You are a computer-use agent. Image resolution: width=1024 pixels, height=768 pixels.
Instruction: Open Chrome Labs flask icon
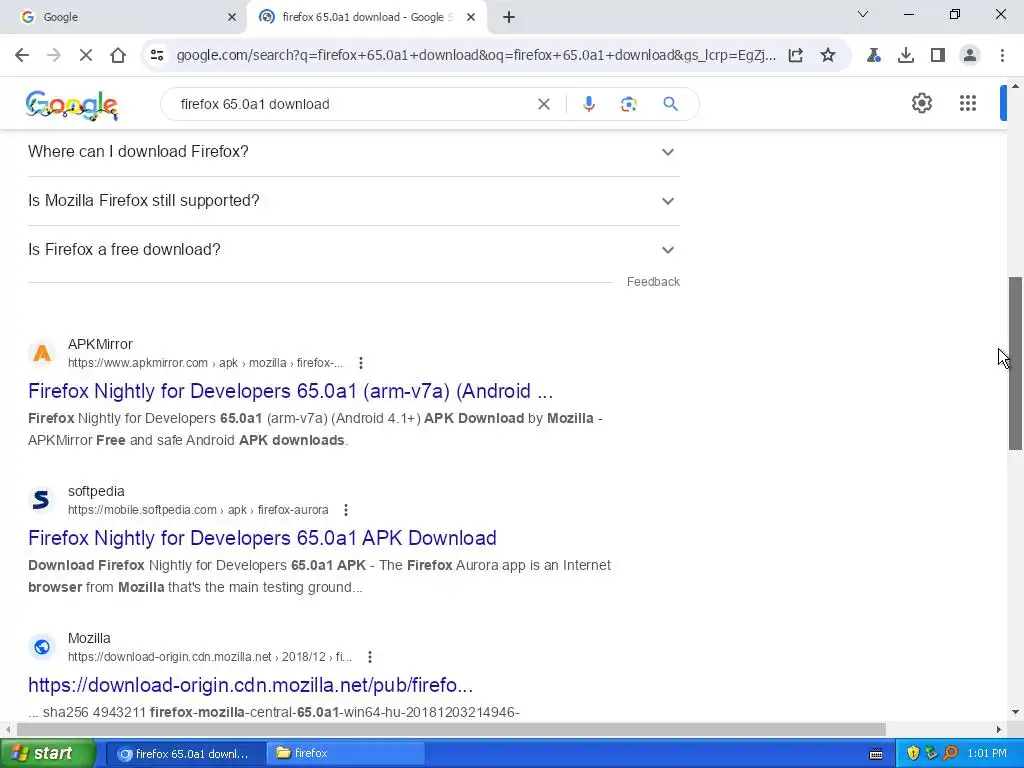click(873, 55)
